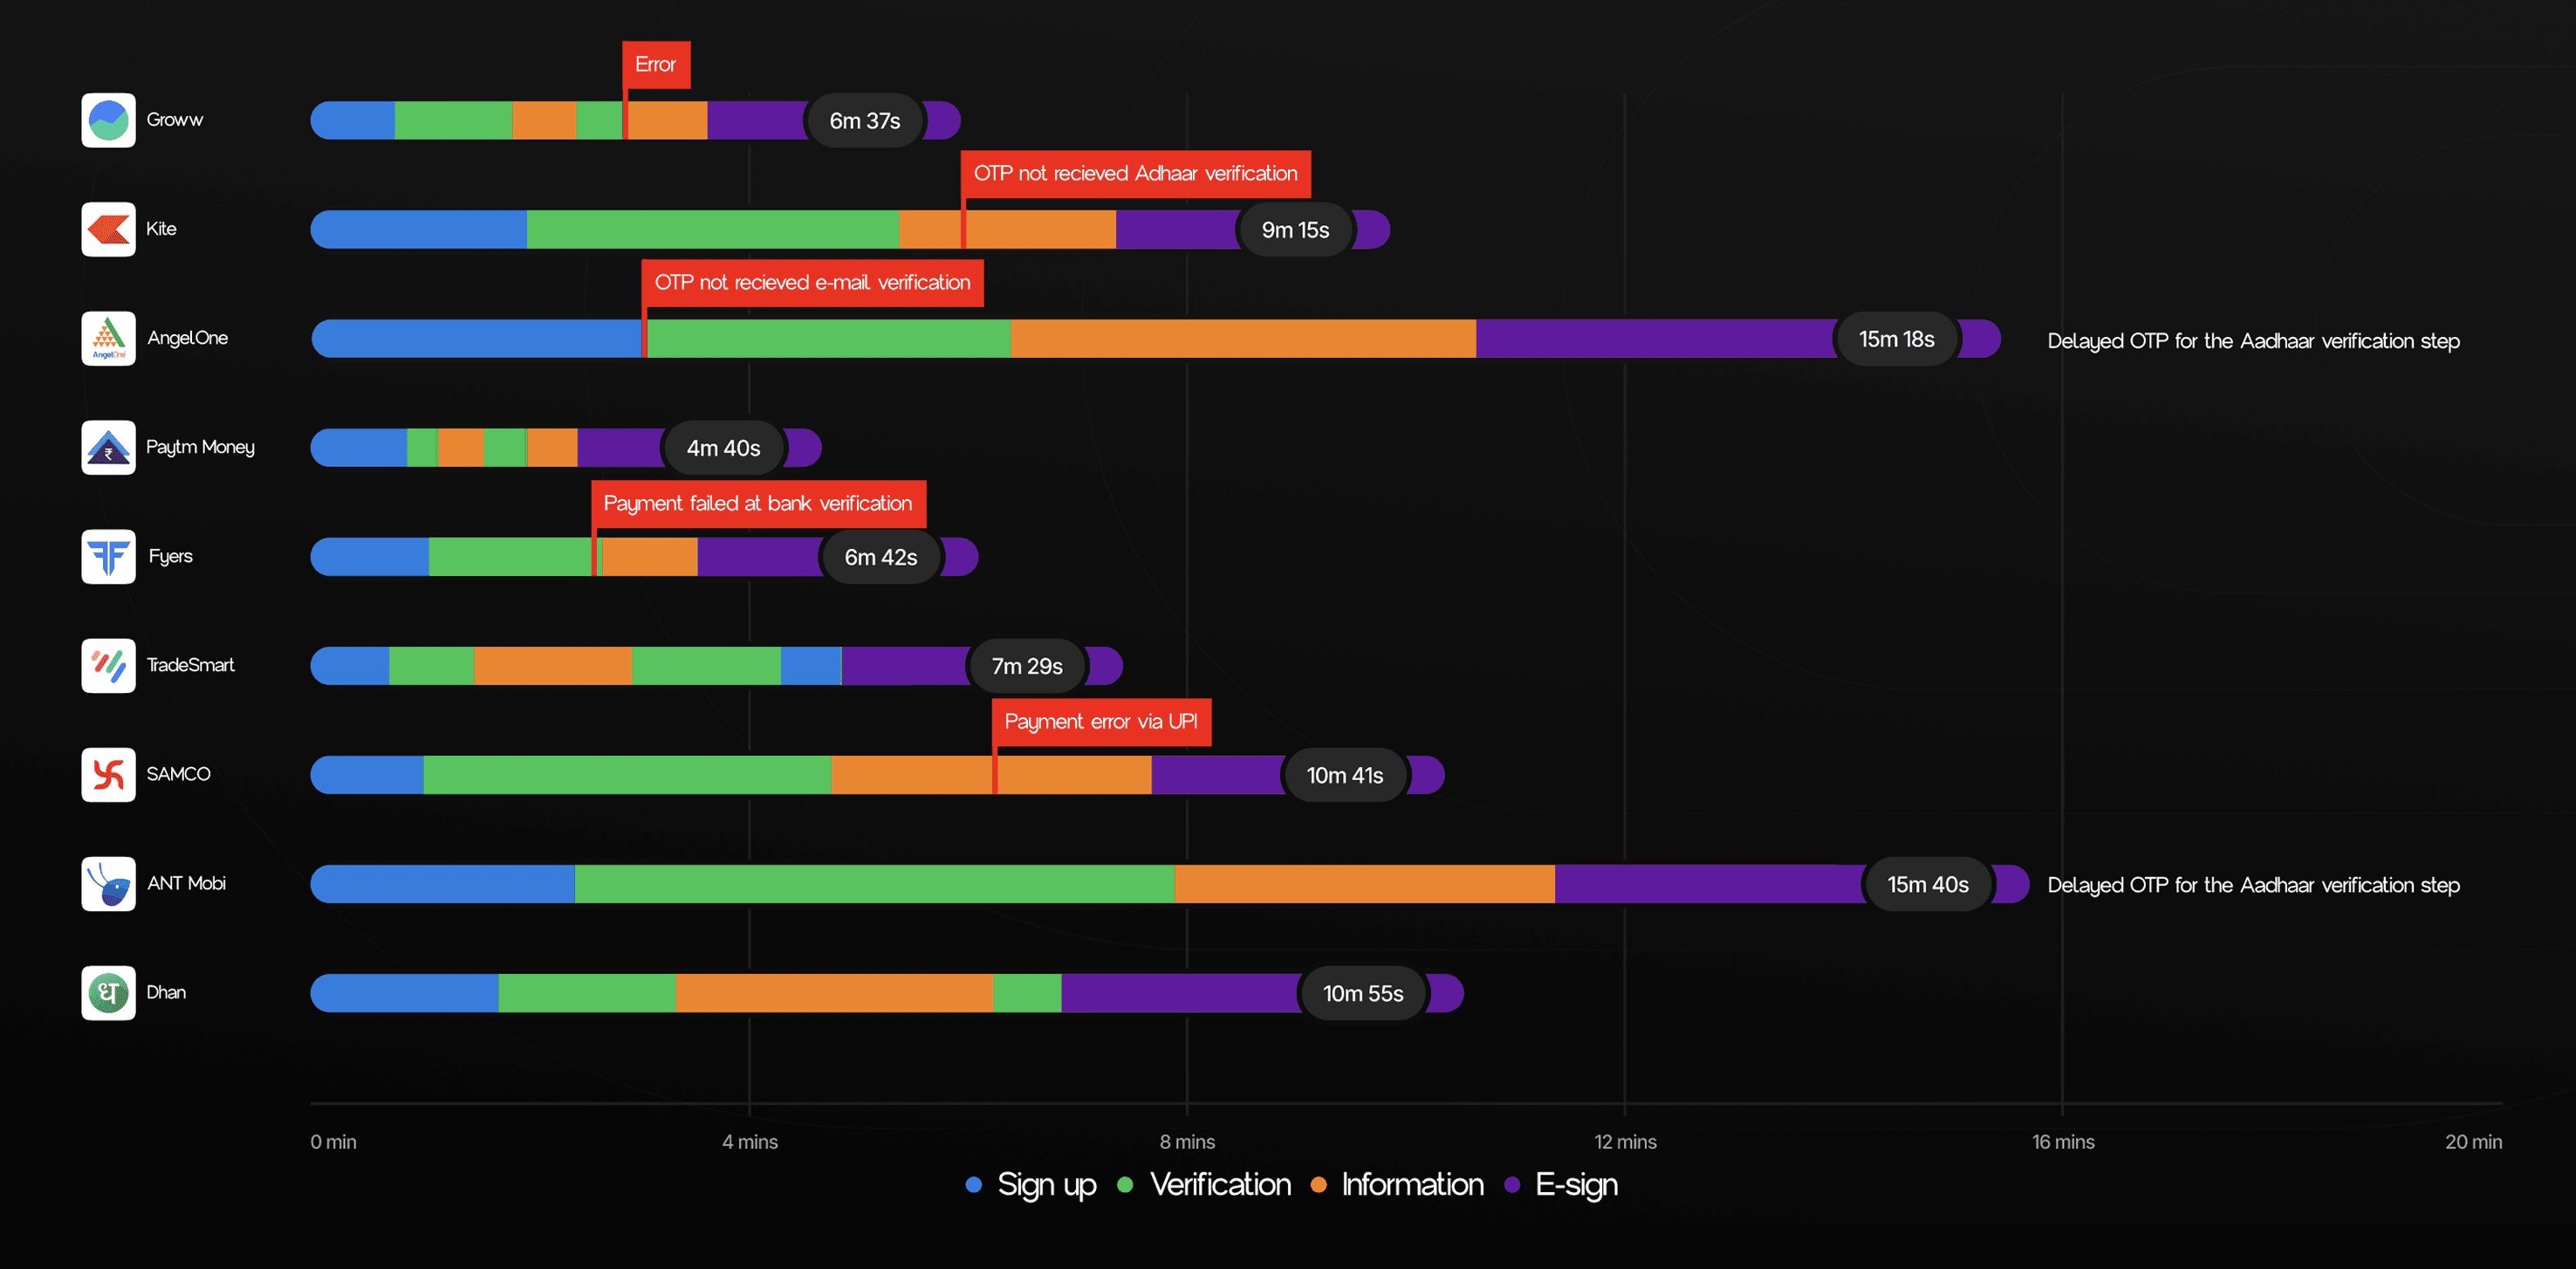Select the "Payment error via UPI" flag
This screenshot has height=1269, width=2576.
tap(1101, 722)
